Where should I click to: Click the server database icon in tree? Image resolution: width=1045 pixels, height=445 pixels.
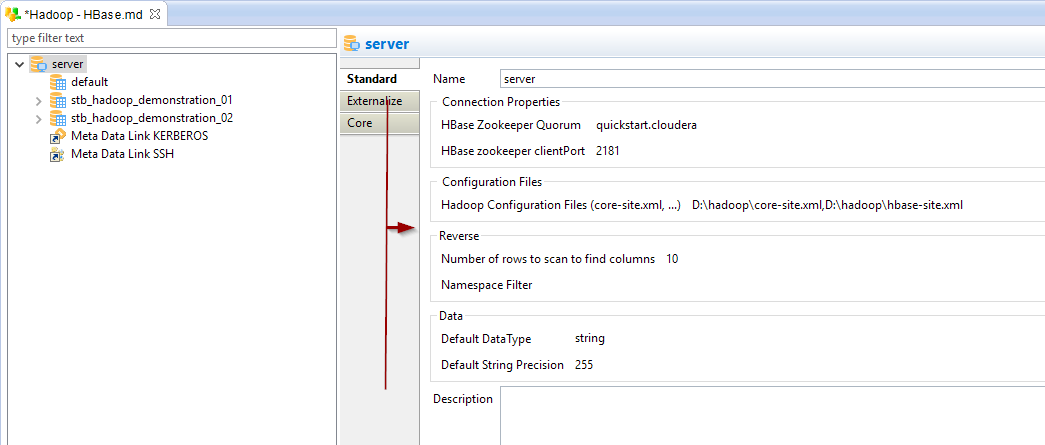(x=39, y=65)
